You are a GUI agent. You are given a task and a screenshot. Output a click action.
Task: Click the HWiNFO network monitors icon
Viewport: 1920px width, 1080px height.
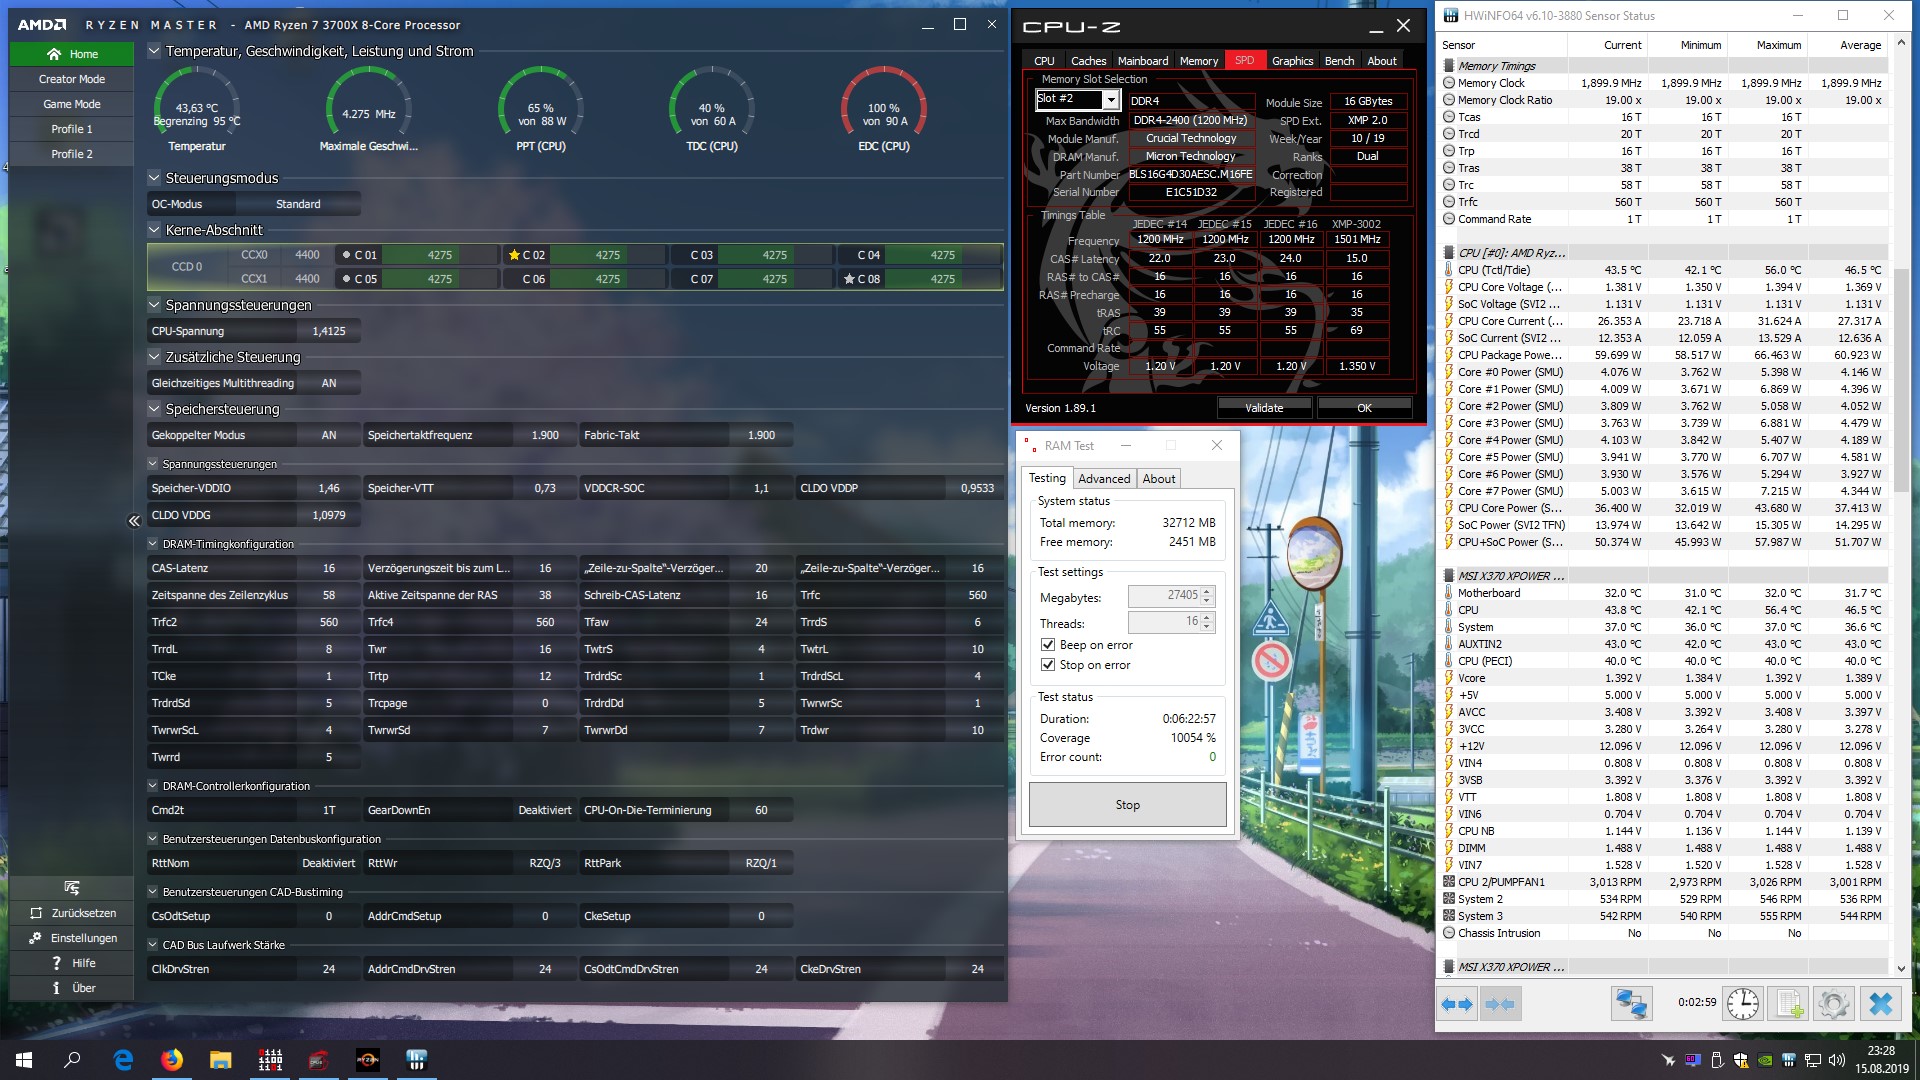1631,1004
